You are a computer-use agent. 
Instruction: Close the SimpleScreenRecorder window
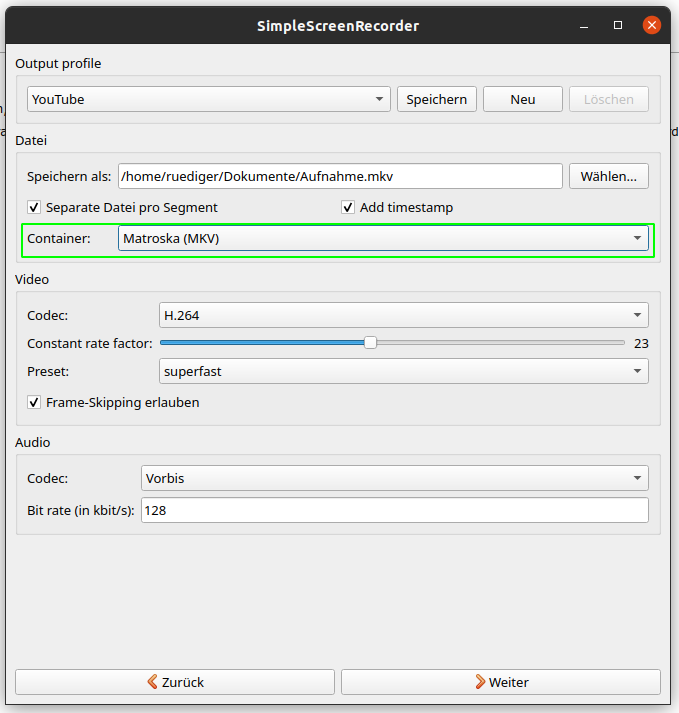coord(652,25)
